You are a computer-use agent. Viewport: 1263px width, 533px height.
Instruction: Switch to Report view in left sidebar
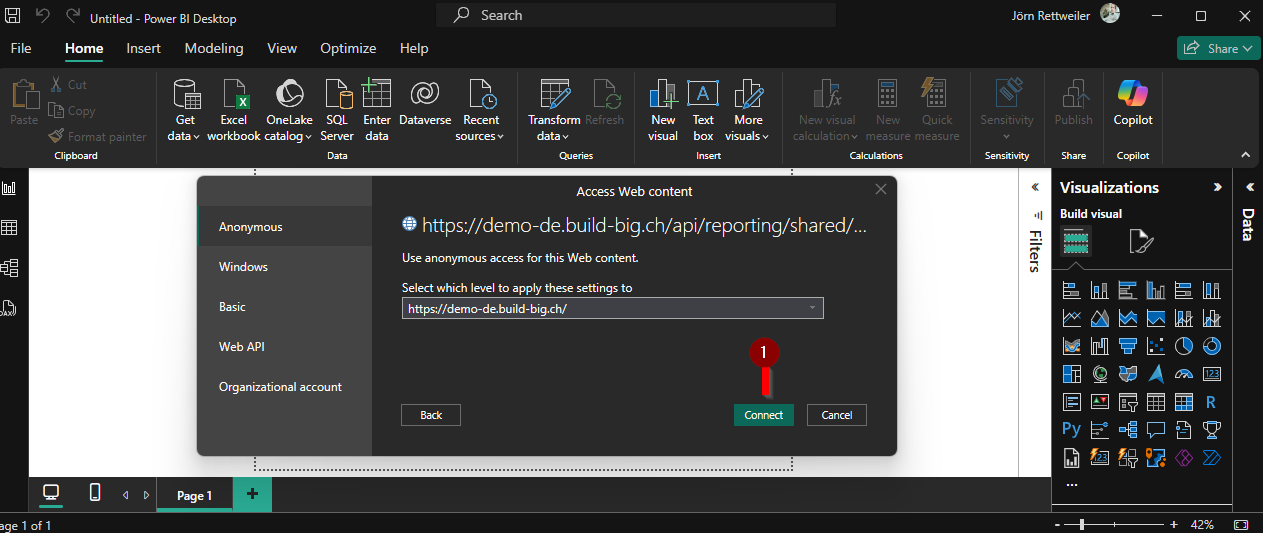9,188
